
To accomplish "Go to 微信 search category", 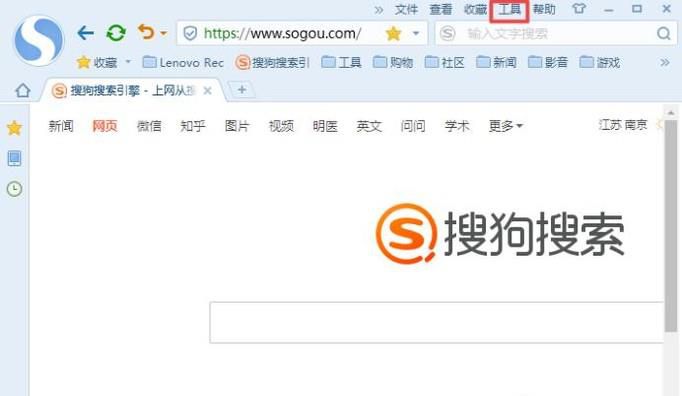I will (149, 126).
